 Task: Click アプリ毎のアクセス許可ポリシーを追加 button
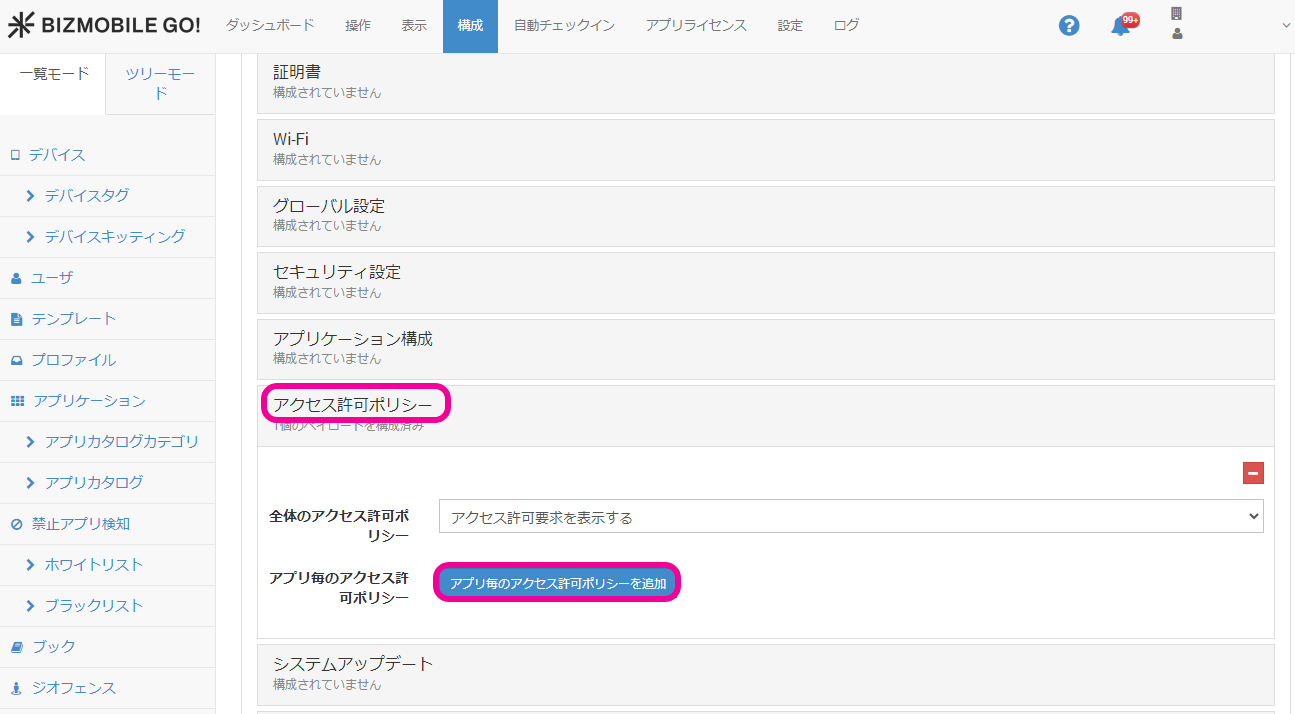click(x=558, y=583)
